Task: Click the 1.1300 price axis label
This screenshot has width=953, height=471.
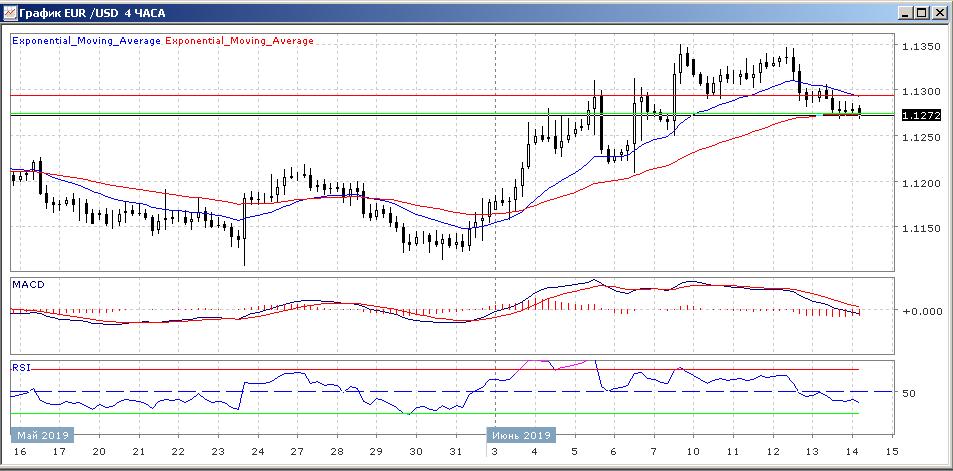Action: tap(920, 91)
